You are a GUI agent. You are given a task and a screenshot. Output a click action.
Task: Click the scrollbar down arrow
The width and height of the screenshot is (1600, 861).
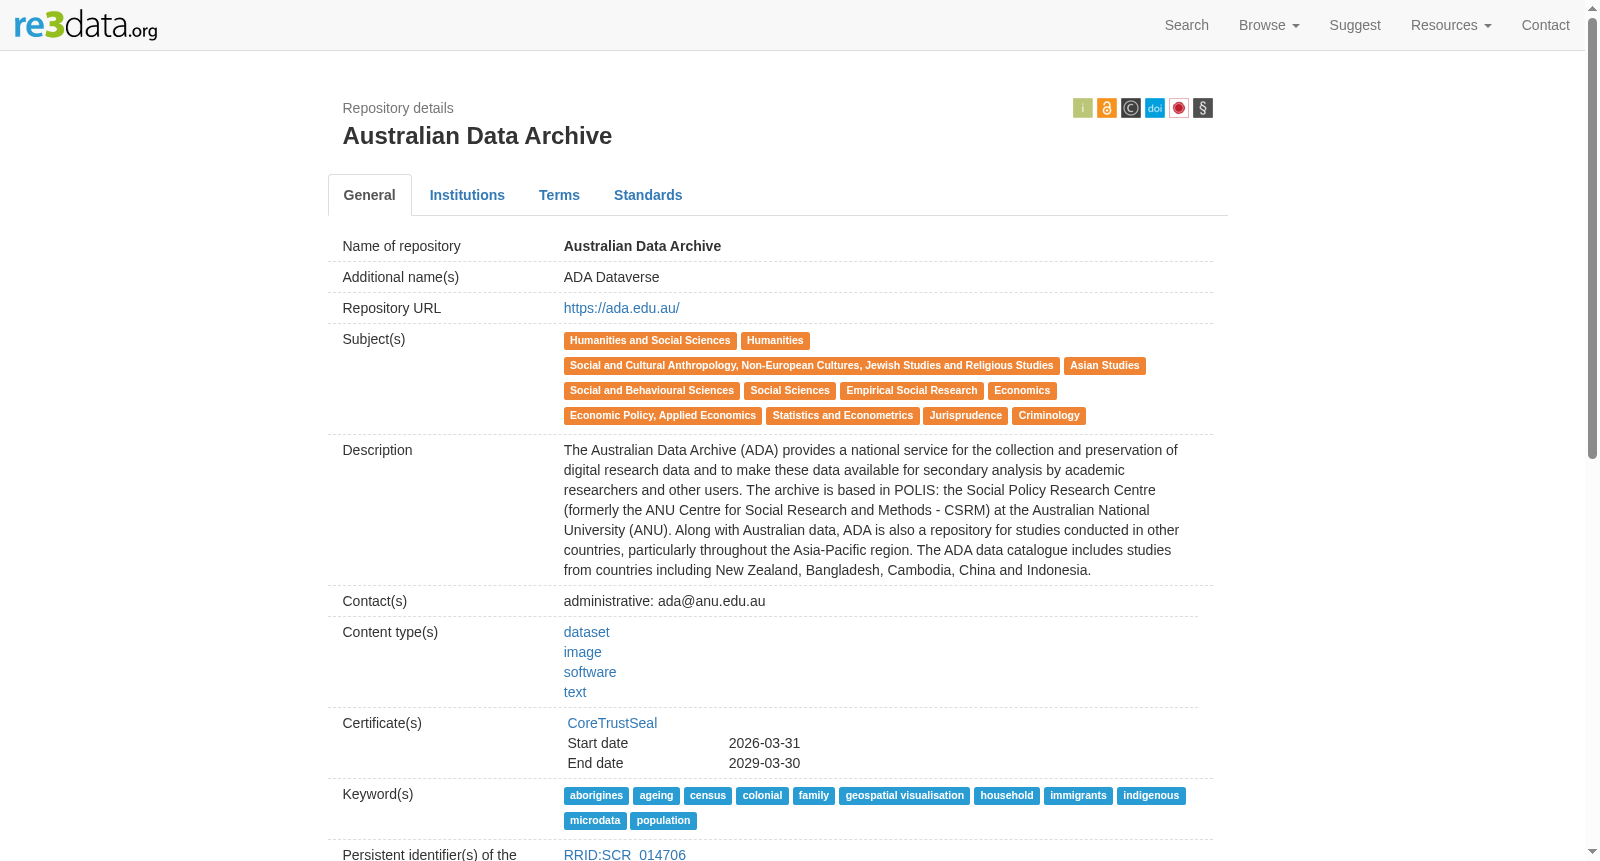click(x=1593, y=853)
